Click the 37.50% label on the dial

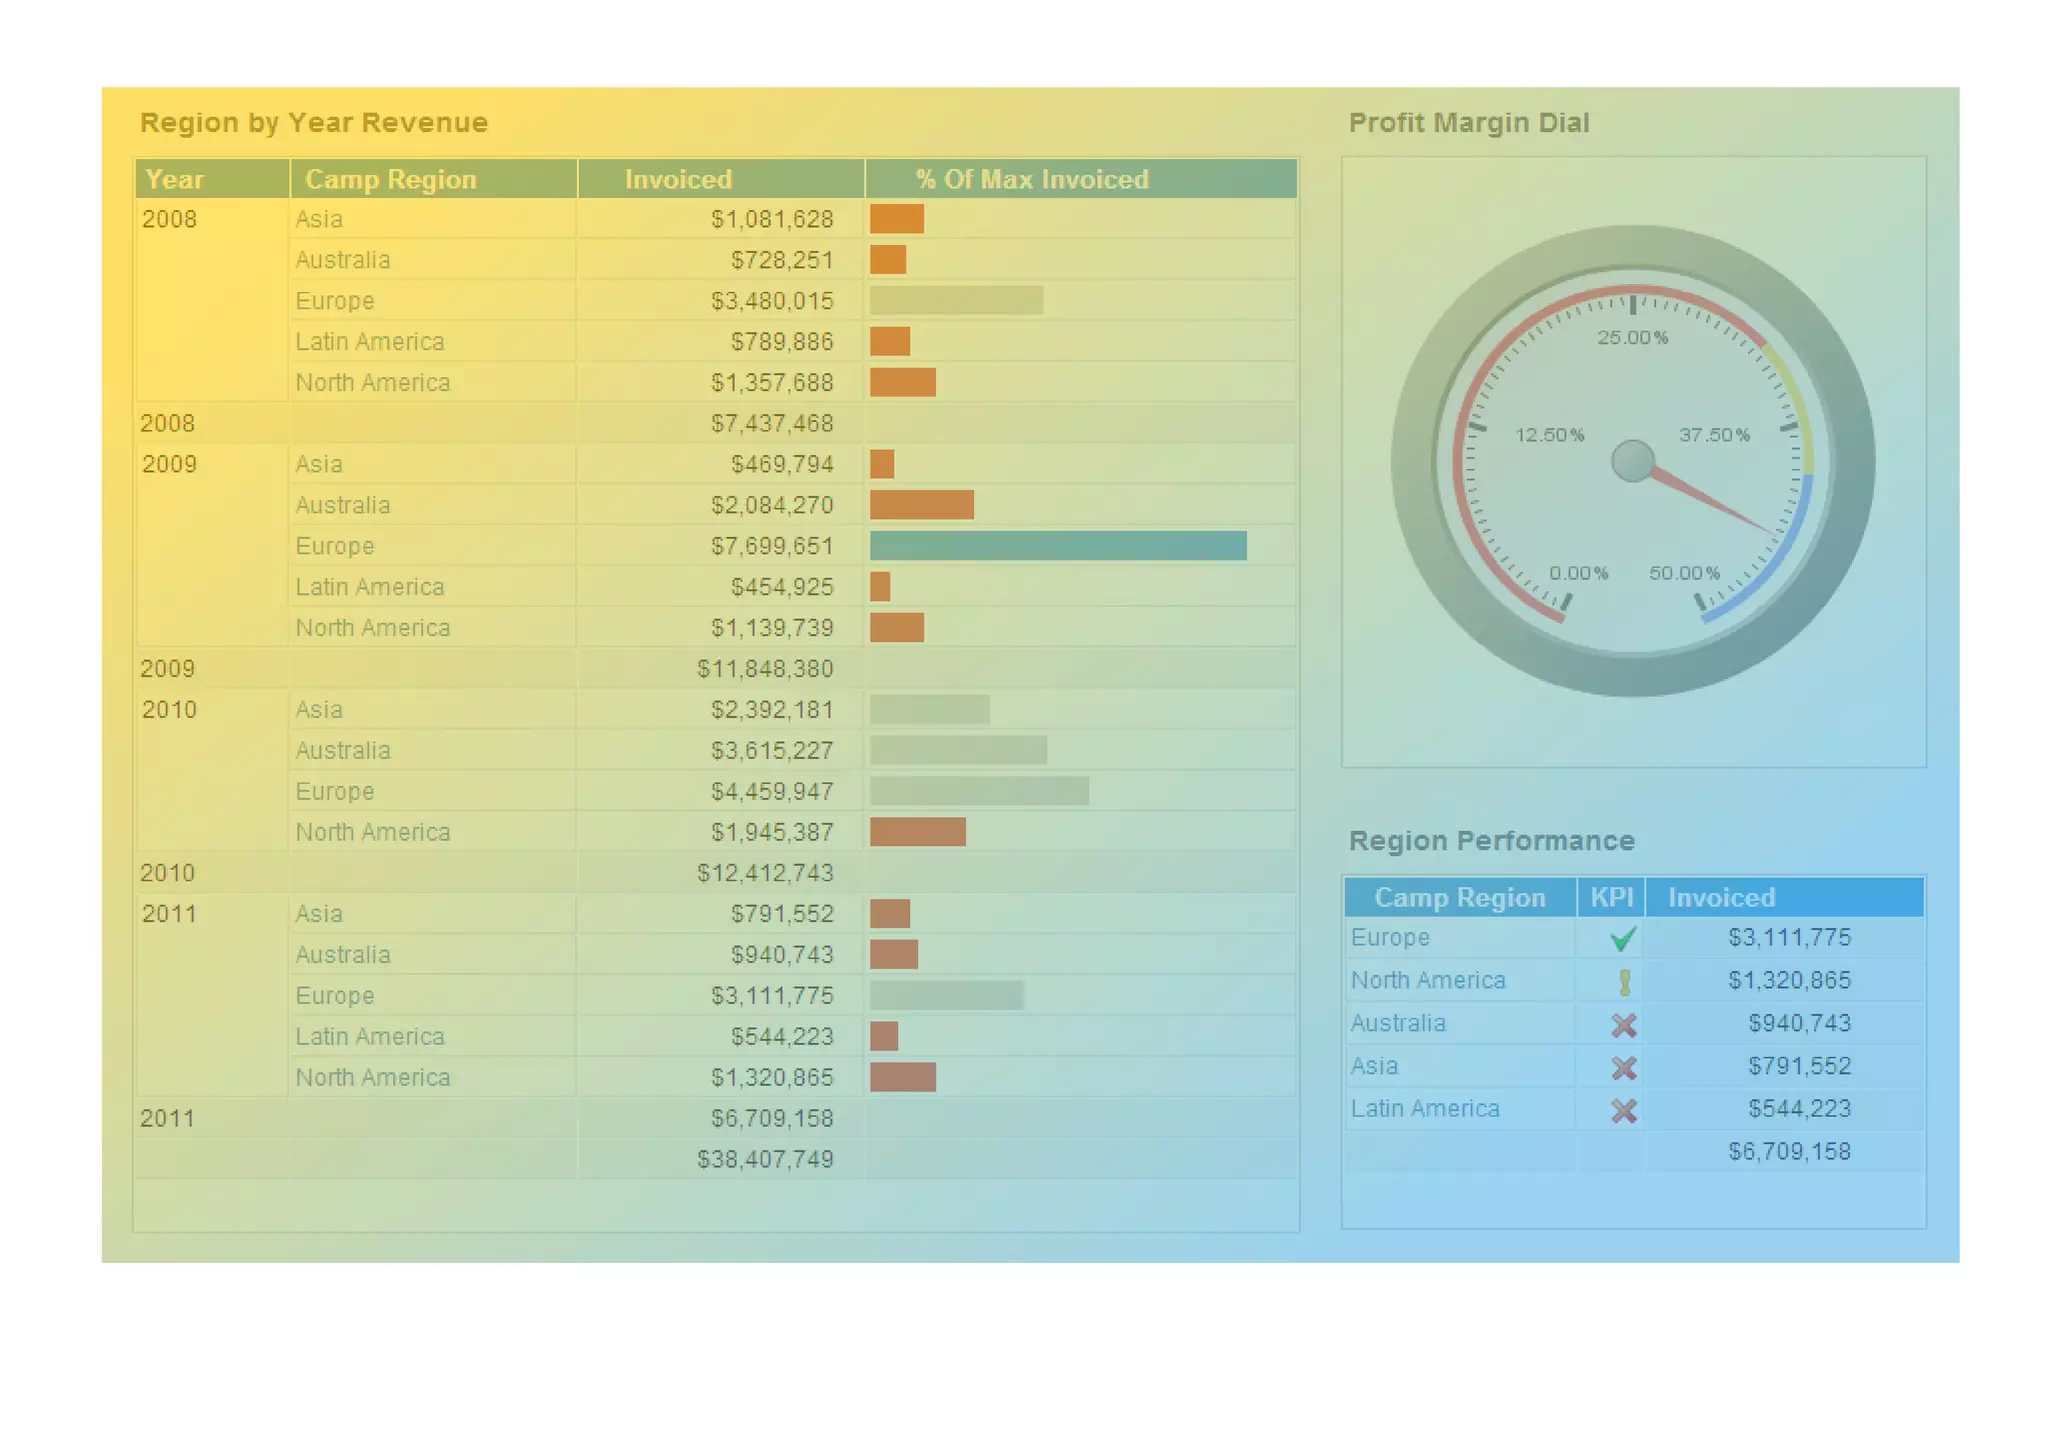pyautogui.click(x=1713, y=435)
